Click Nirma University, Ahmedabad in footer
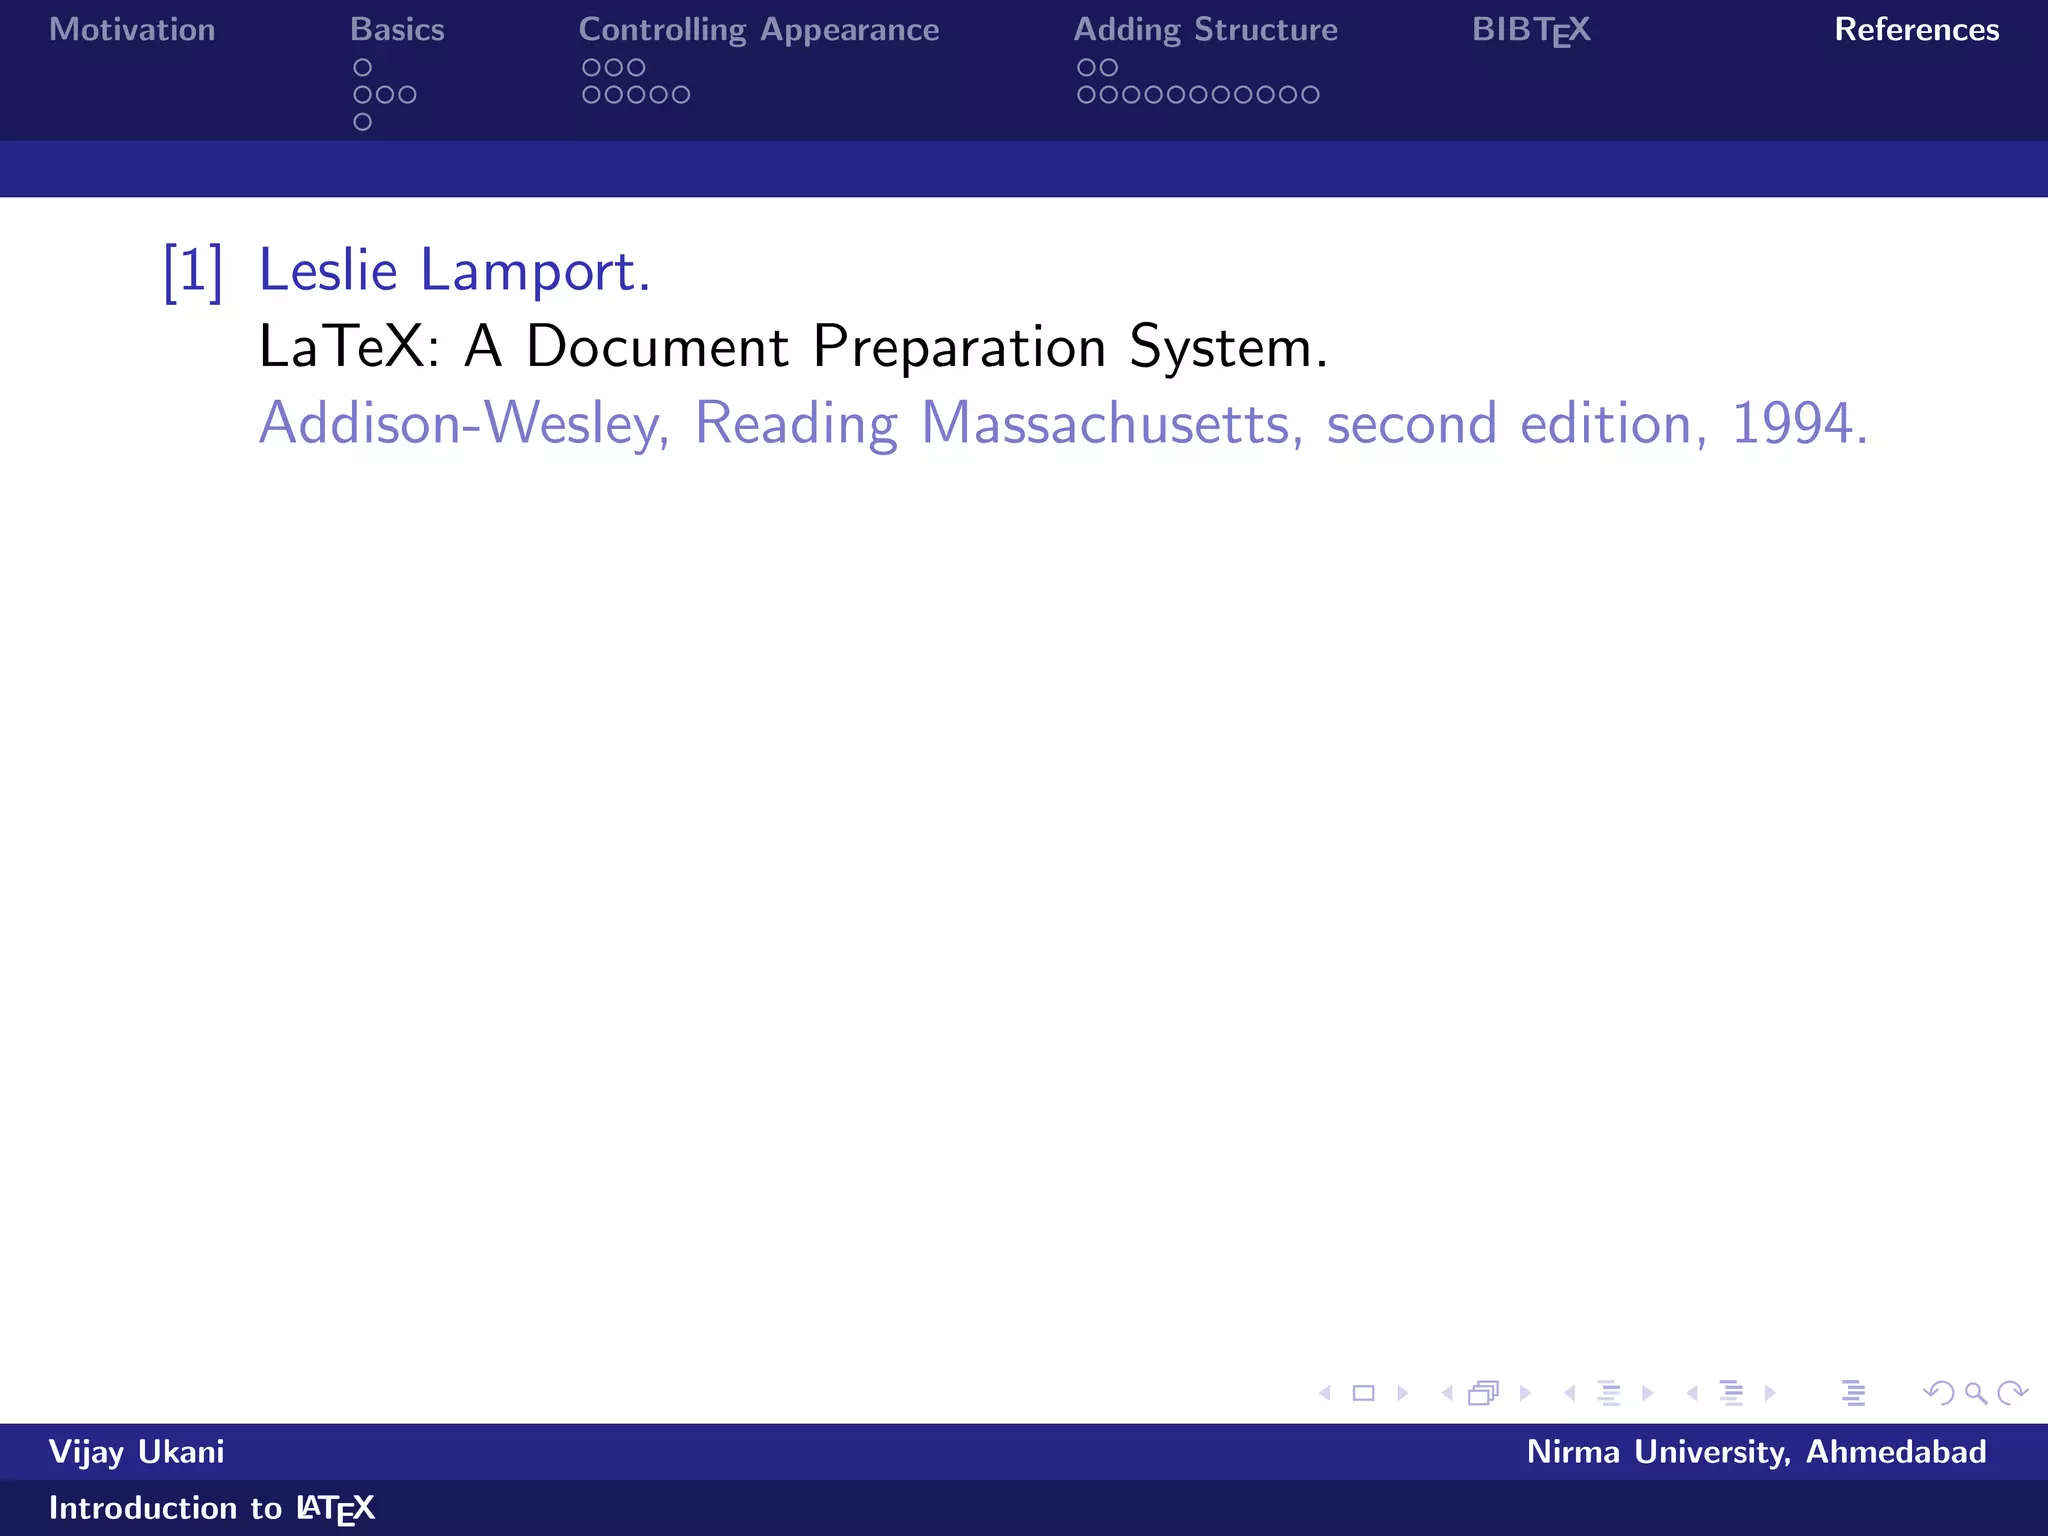The height and width of the screenshot is (1536, 2048). coord(1756,1452)
